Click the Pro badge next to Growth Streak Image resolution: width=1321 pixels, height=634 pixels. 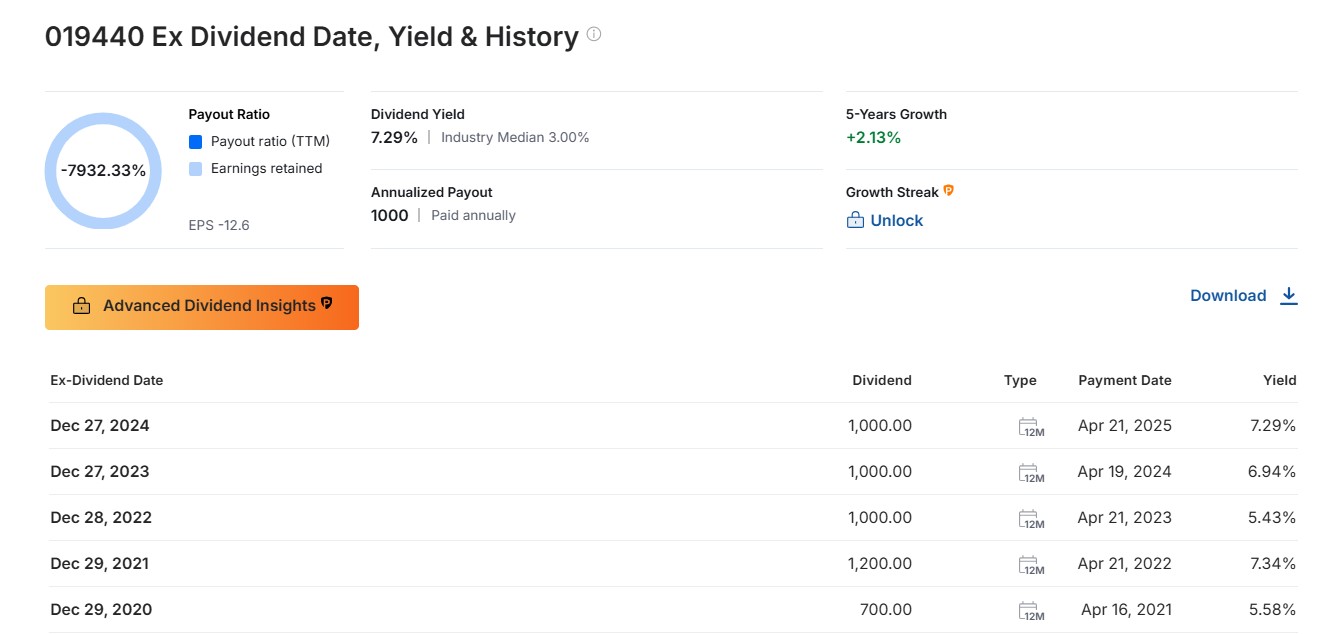point(949,190)
